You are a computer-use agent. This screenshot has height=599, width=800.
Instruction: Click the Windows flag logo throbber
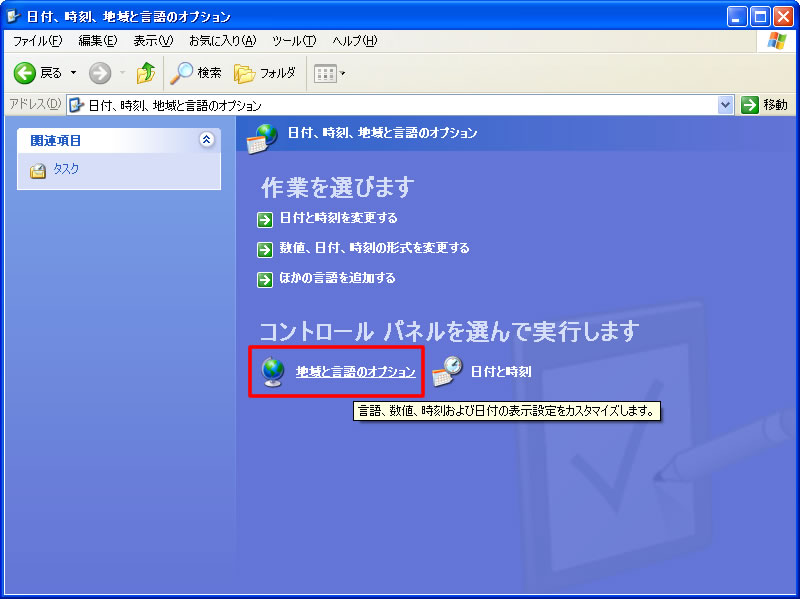coord(777,41)
